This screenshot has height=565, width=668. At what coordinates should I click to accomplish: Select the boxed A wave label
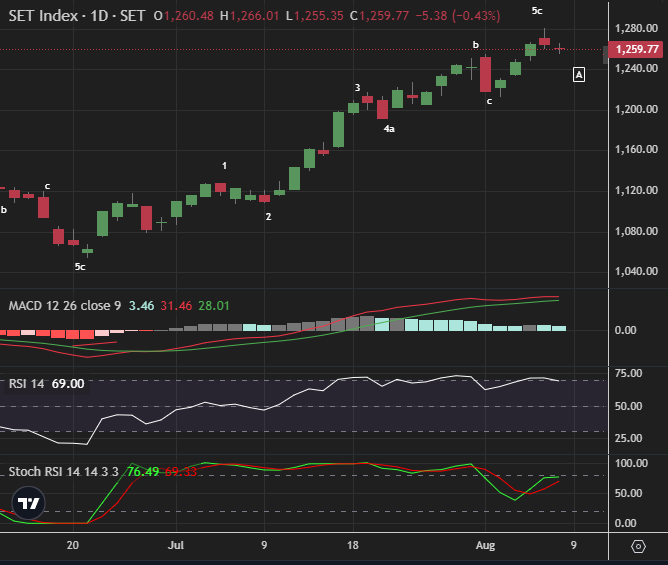pyautogui.click(x=579, y=75)
